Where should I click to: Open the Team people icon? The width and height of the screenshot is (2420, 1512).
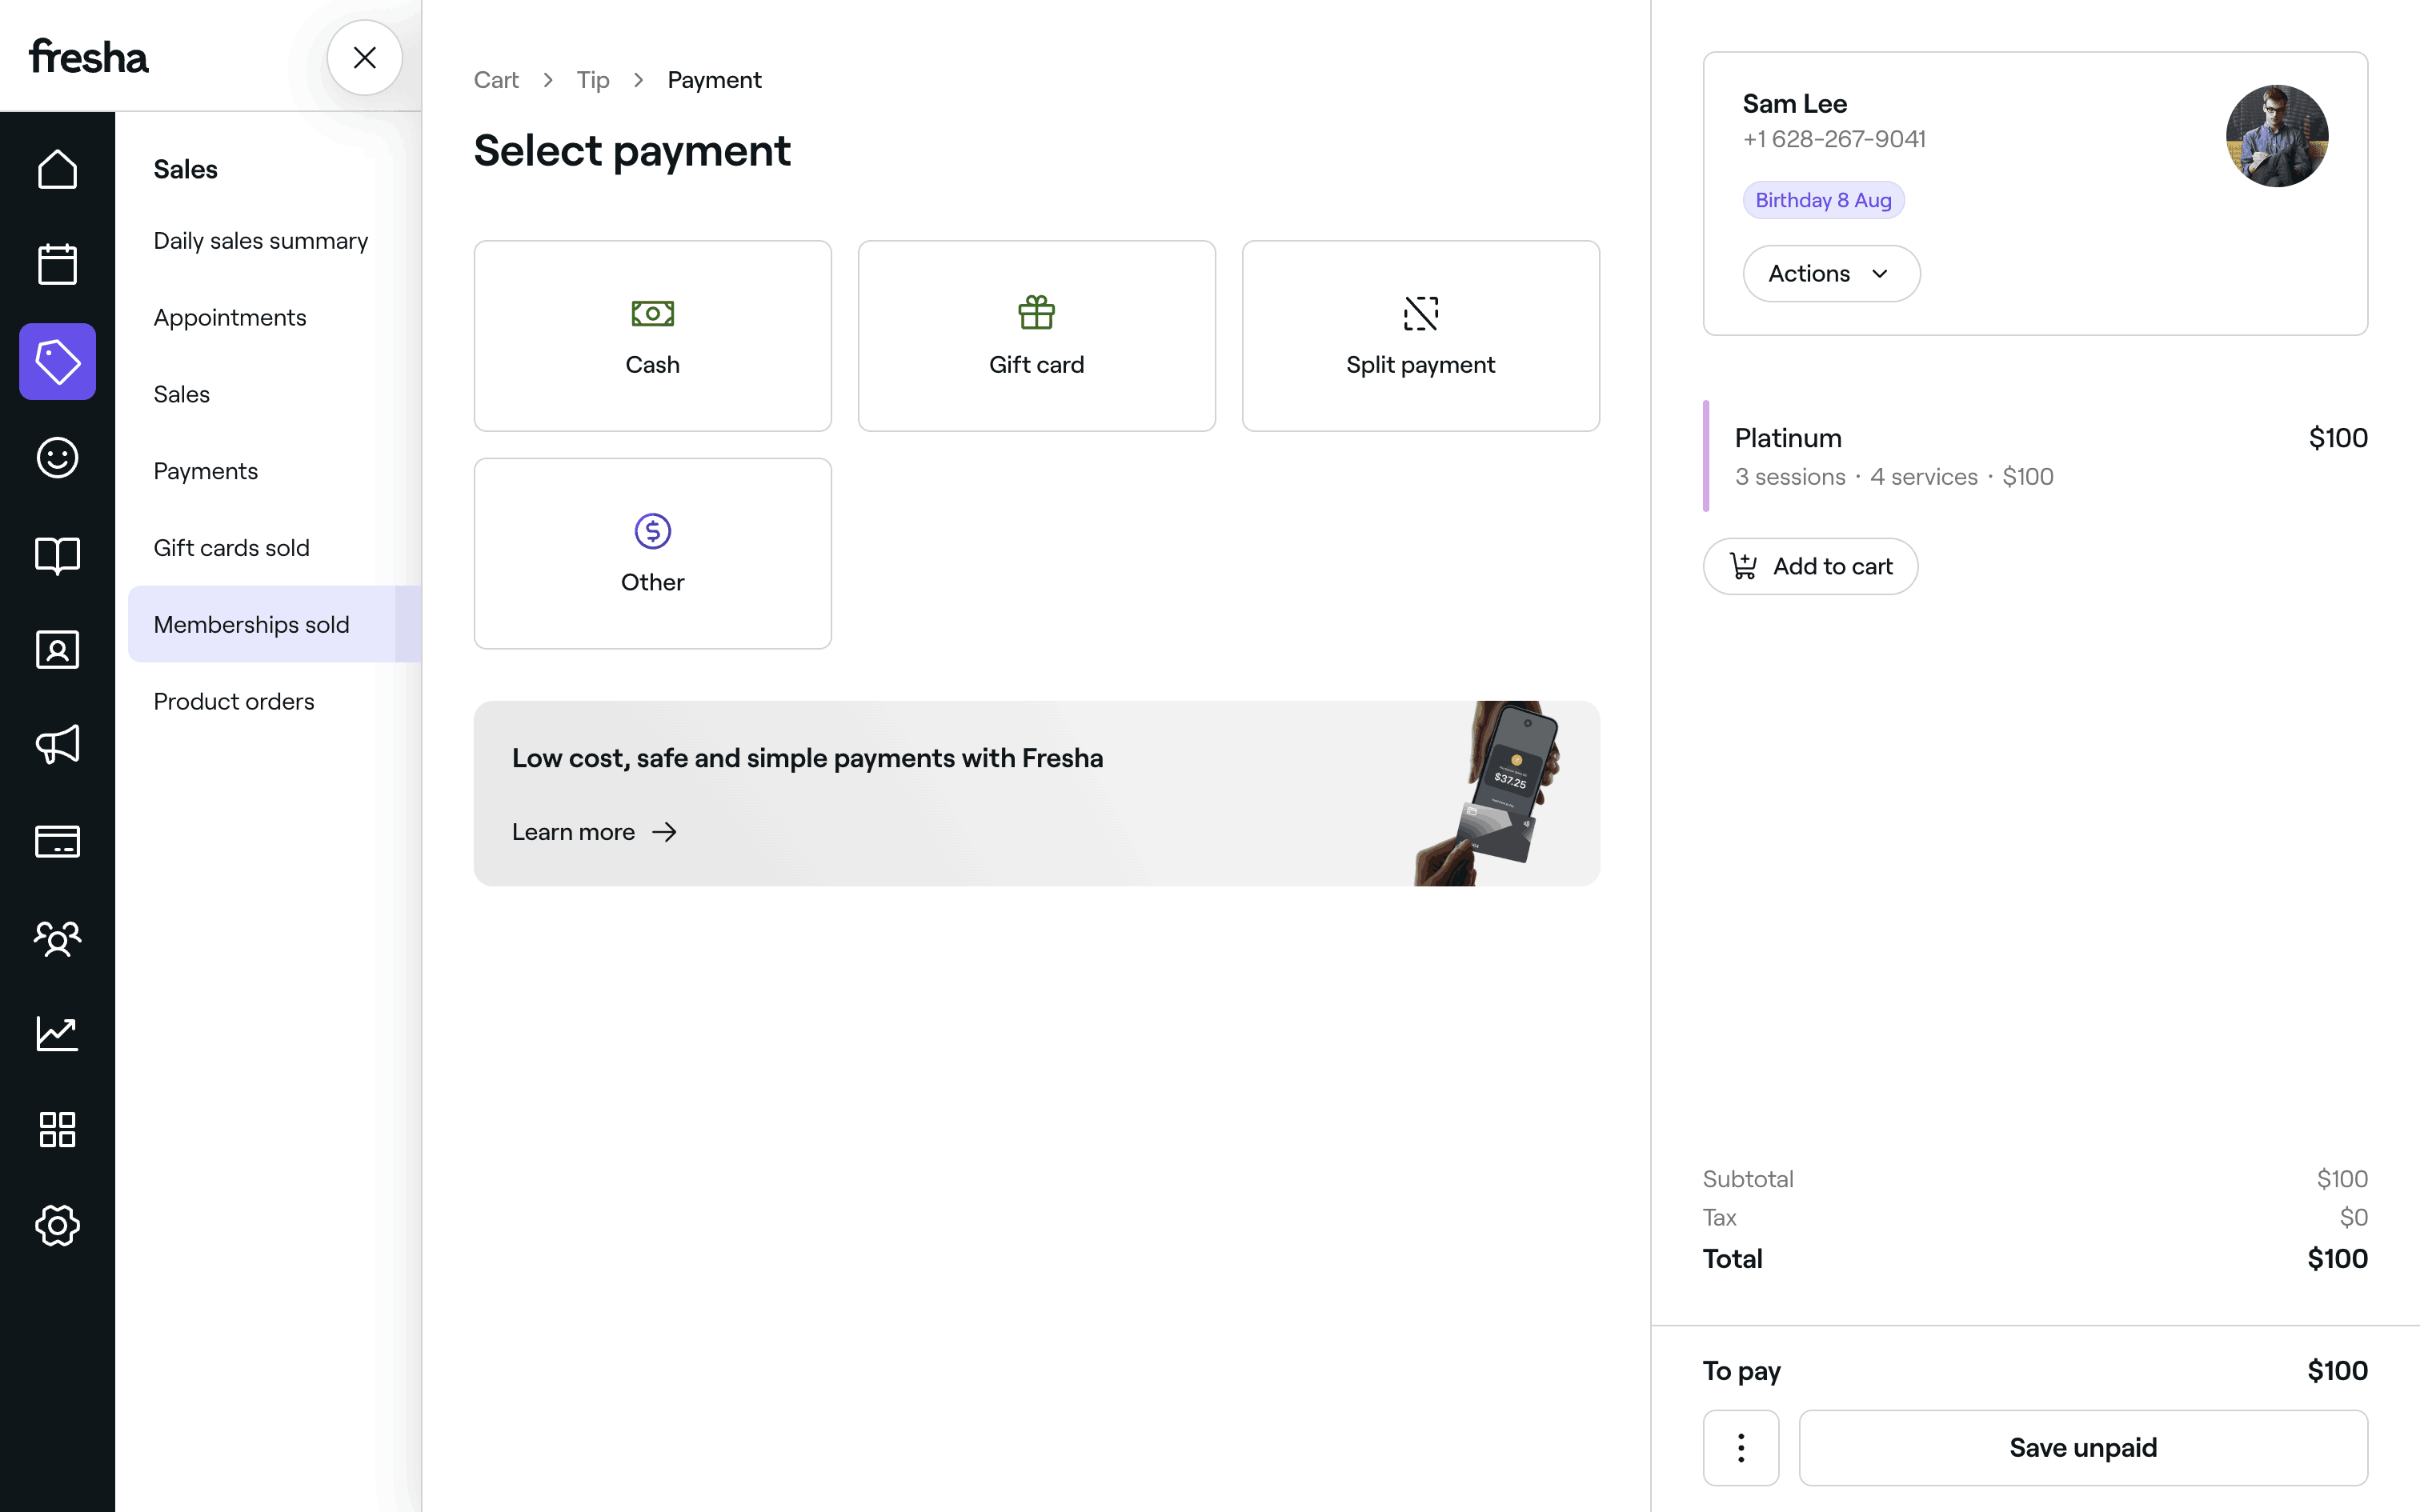[x=57, y=938]
